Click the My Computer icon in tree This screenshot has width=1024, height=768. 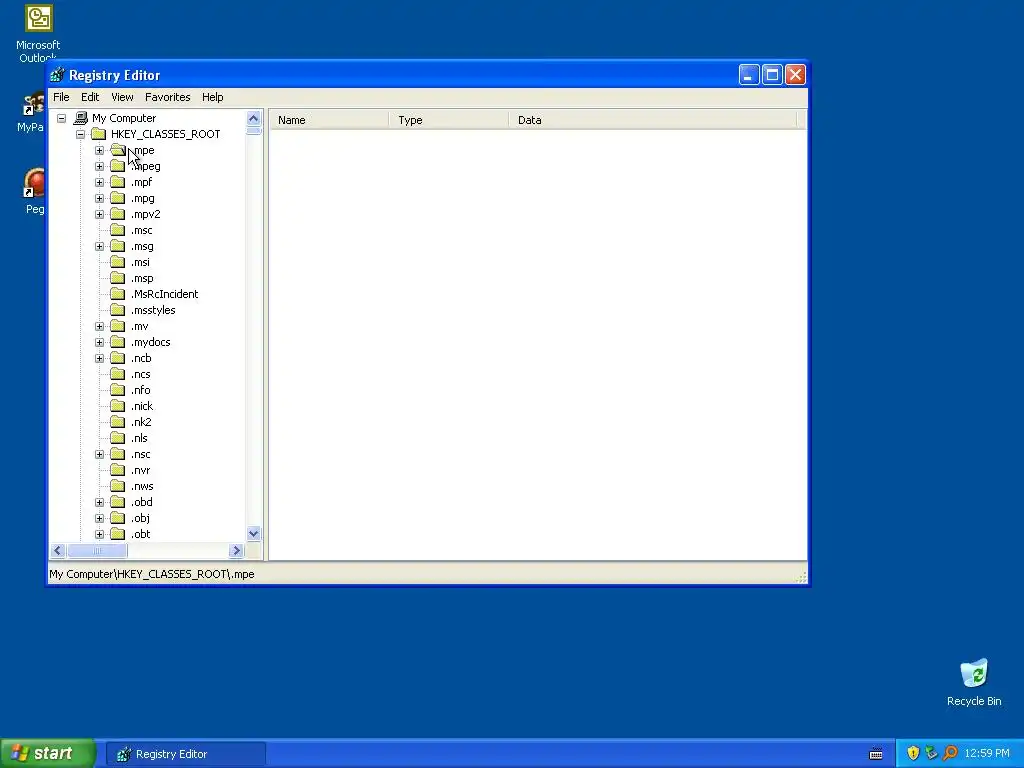pos(80,118)
